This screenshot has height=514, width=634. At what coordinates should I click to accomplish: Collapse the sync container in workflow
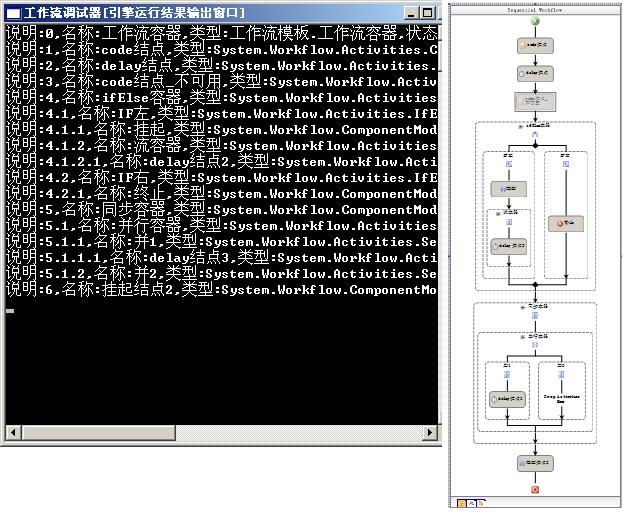click(523, 307)
